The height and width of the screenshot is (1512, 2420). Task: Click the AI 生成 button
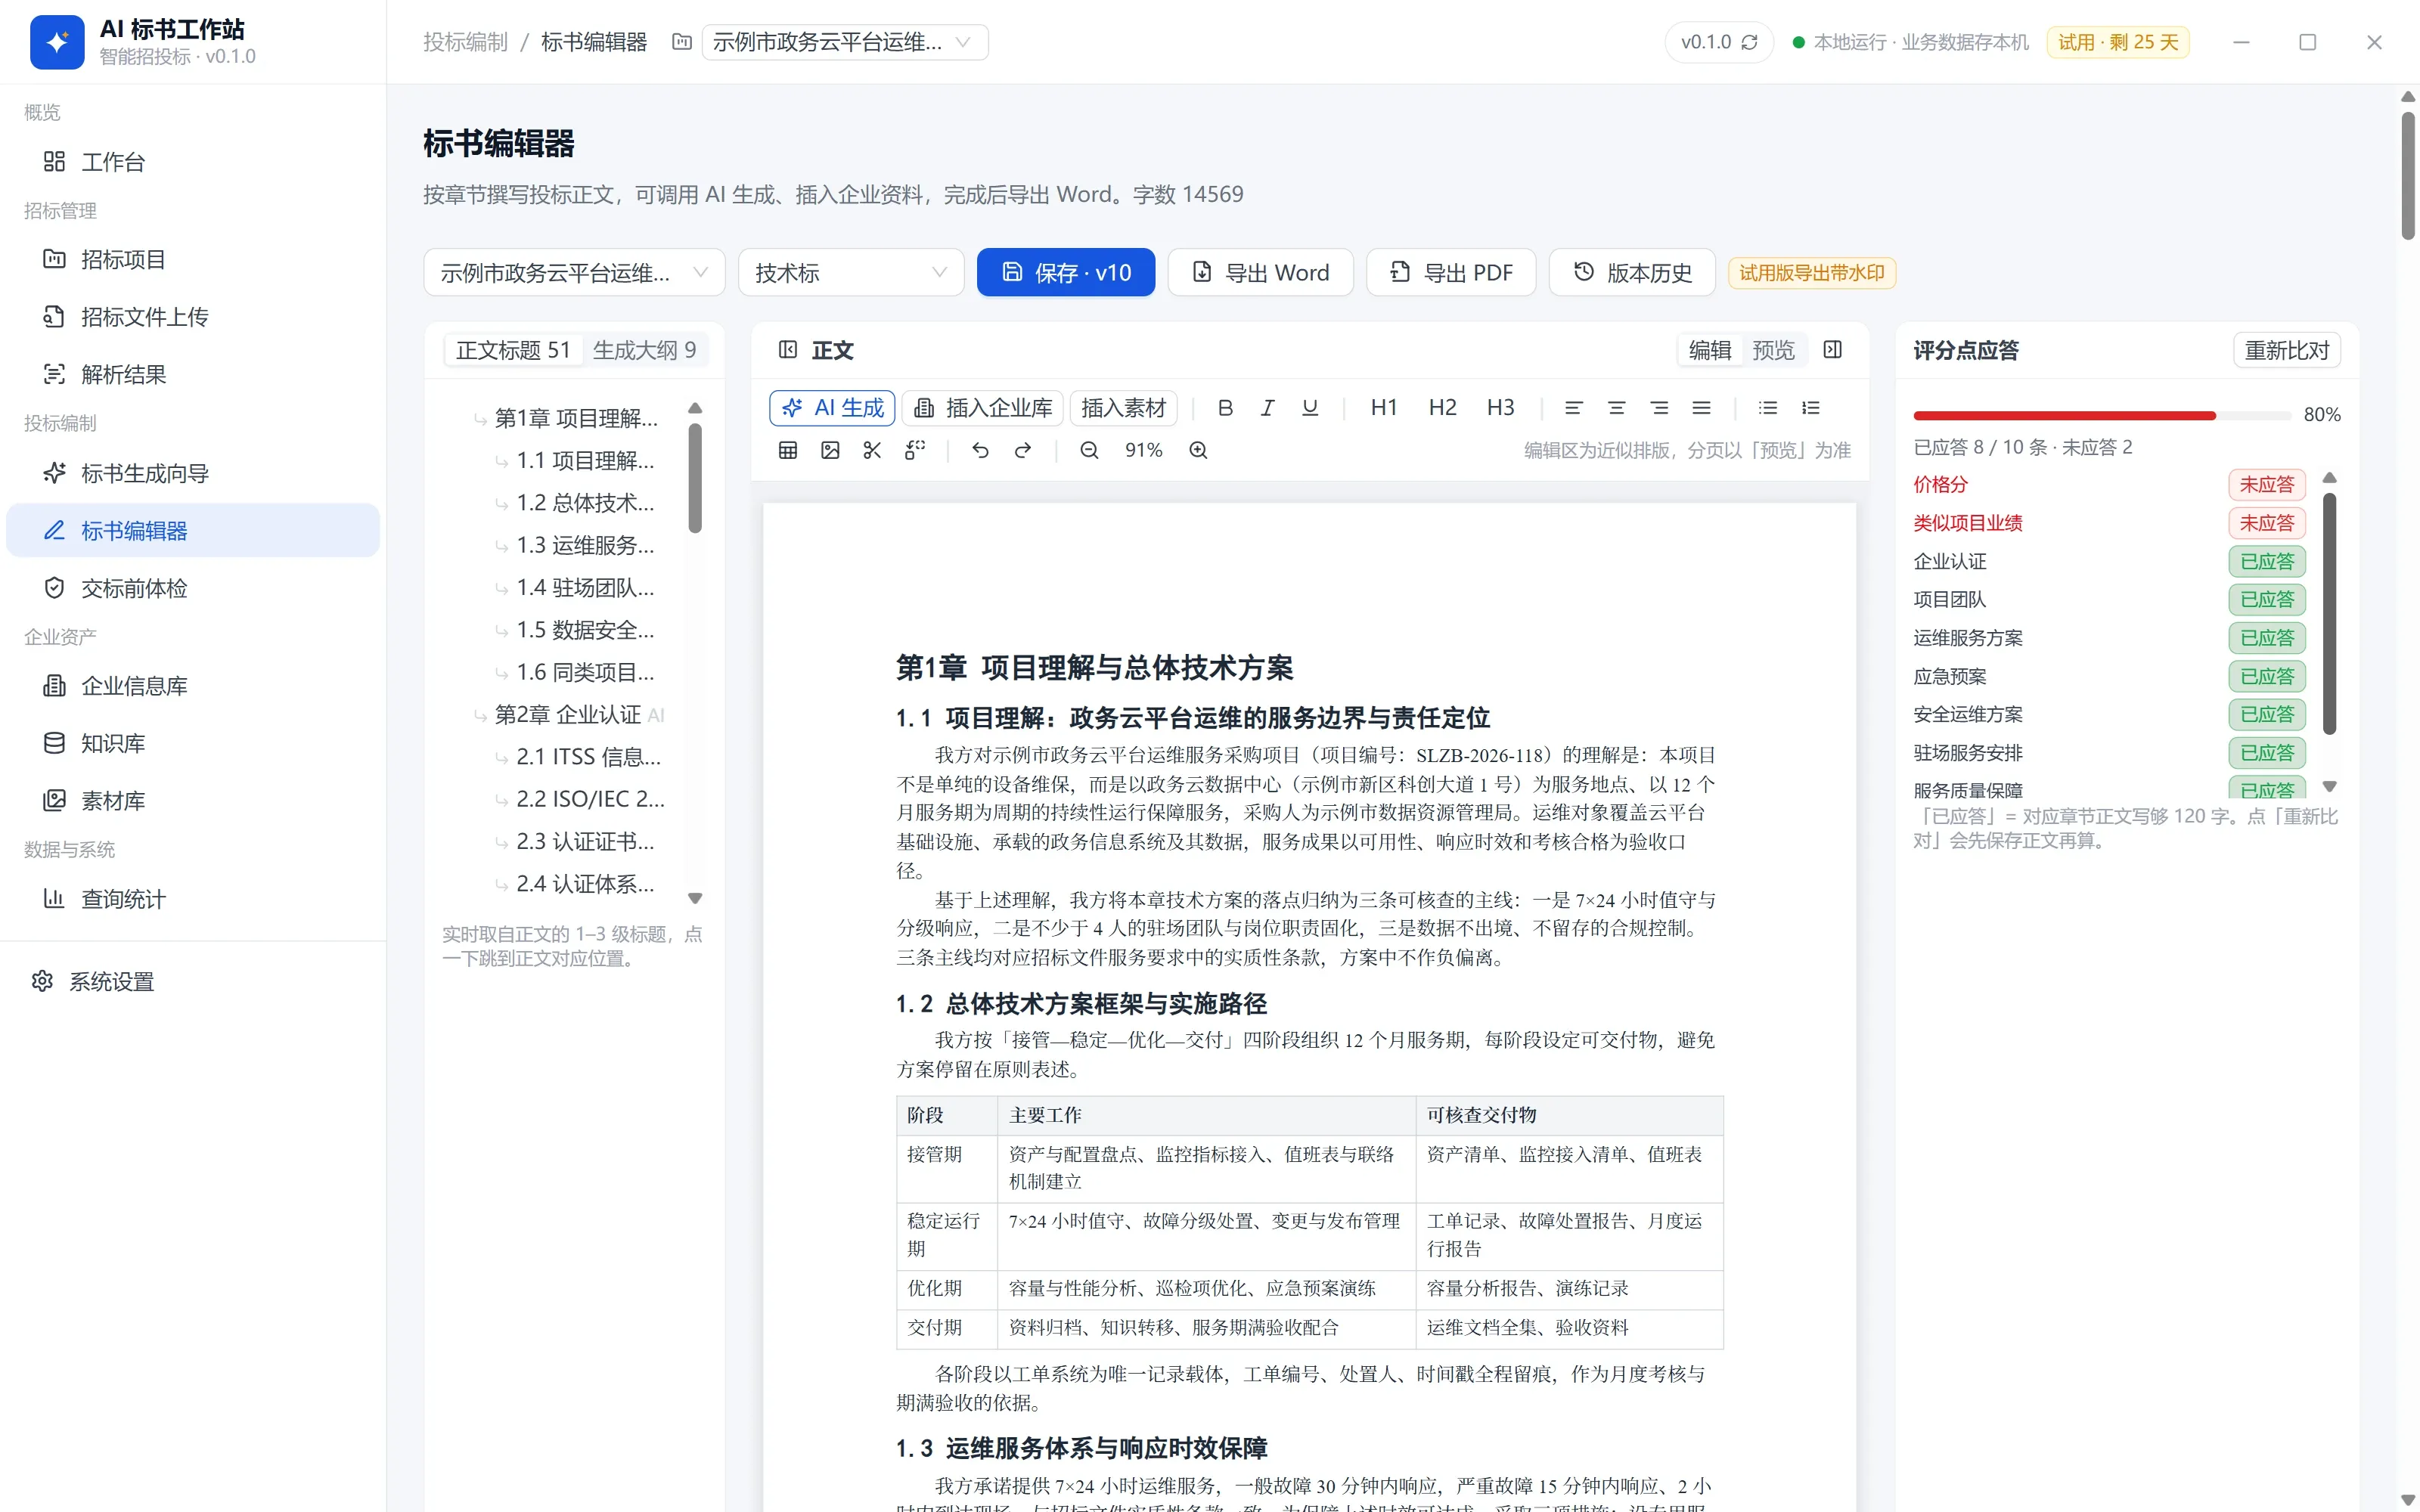[x=832, y=407]
